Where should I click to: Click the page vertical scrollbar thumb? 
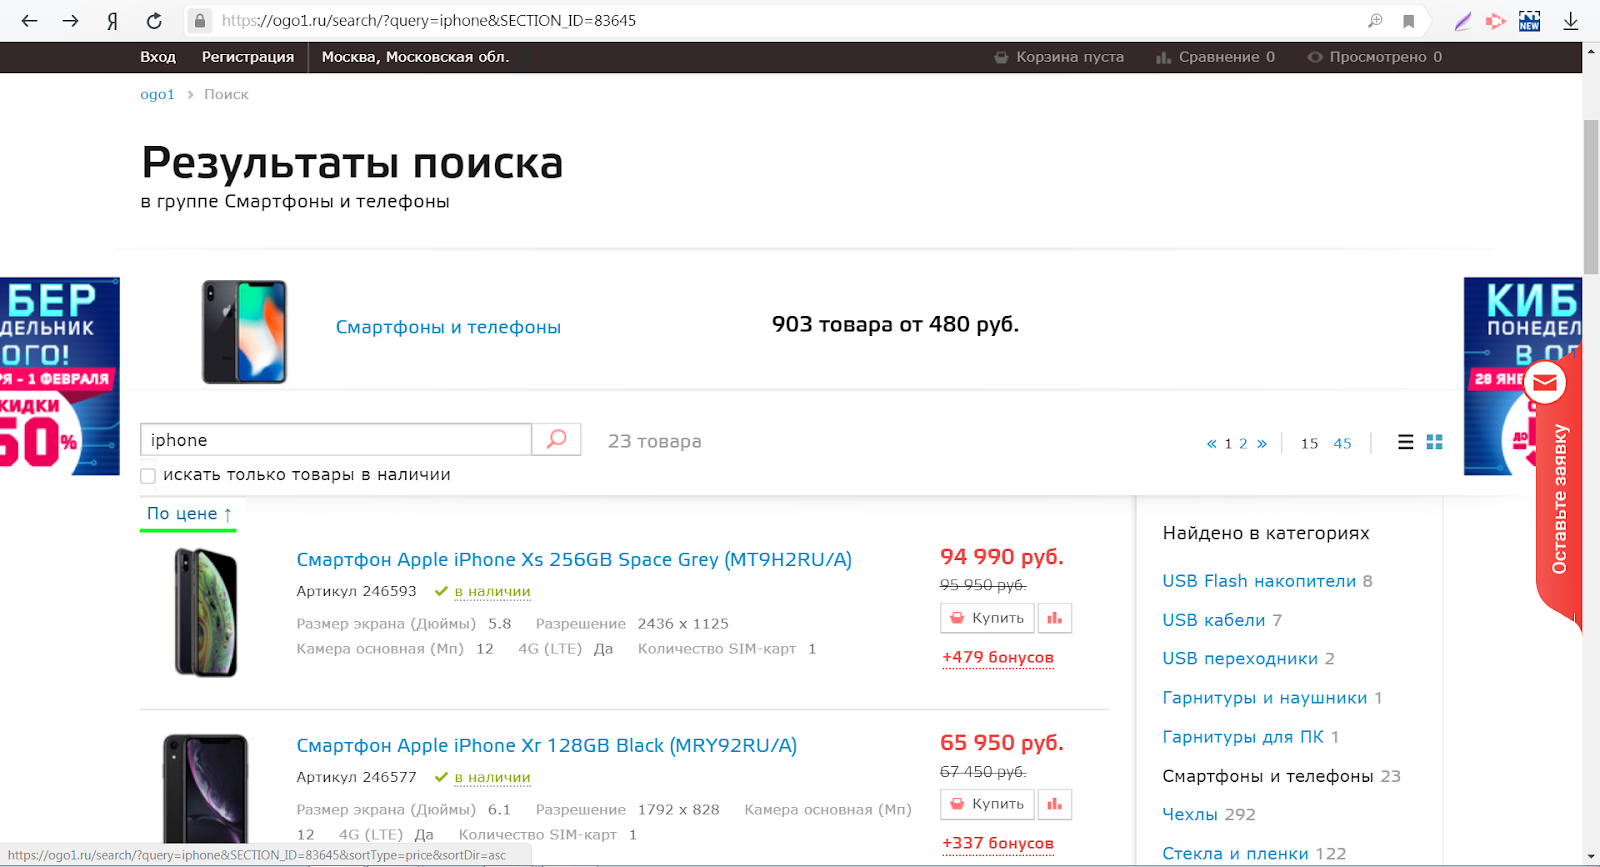(1591, 197)
